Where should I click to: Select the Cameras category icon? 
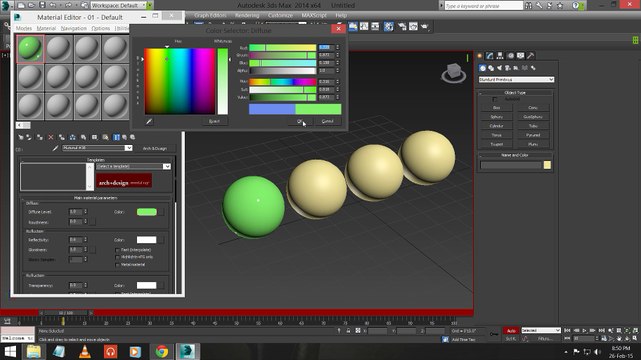(508, 68)
